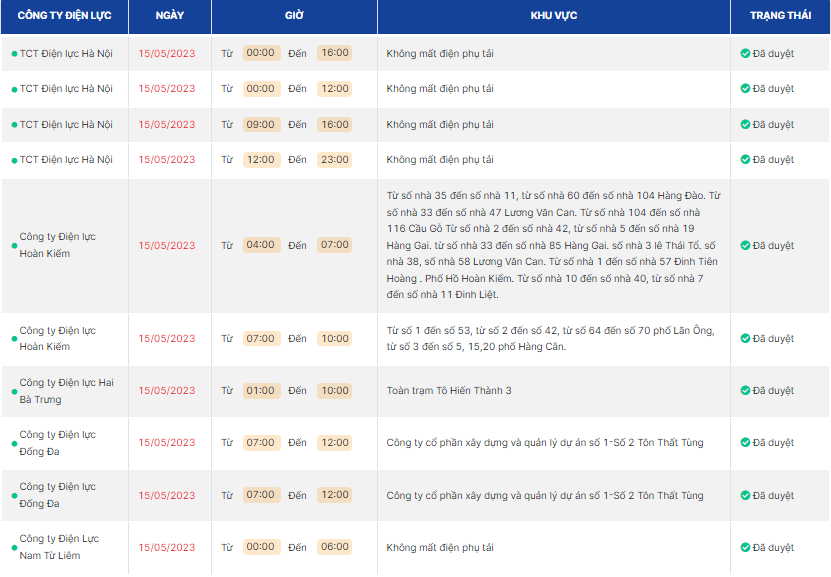Click the check icon in the Lãn Ông row status
Viewport: 831px width, 577px height.
745,339
